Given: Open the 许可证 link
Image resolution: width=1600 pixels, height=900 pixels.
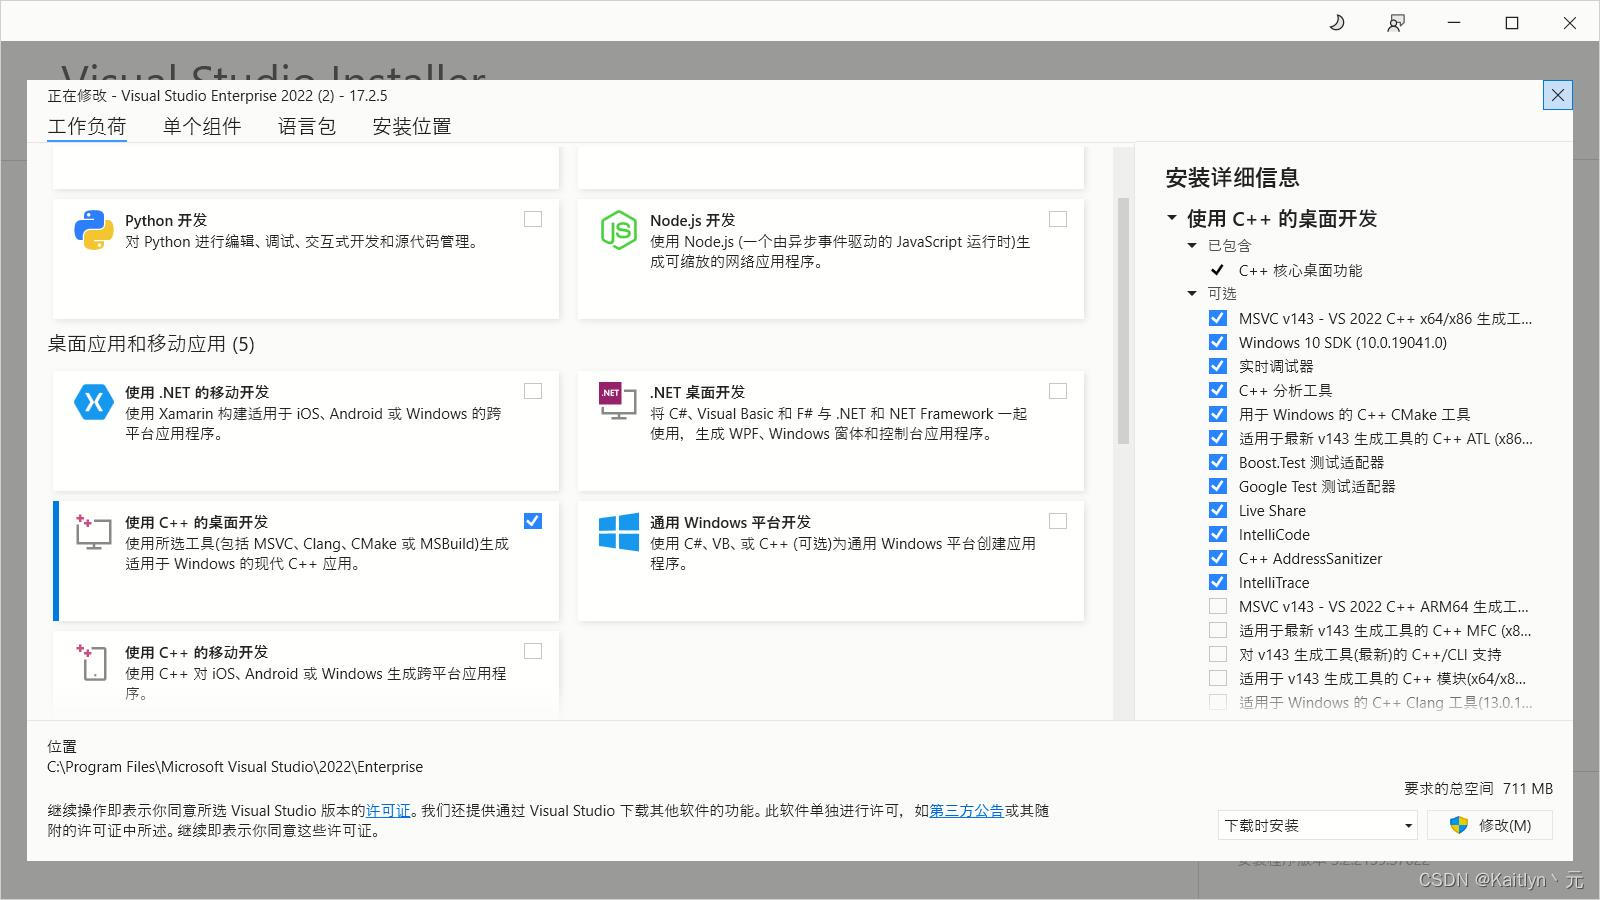Looking at the screenshot, I should pyautogui.click(x=388, y=811).
